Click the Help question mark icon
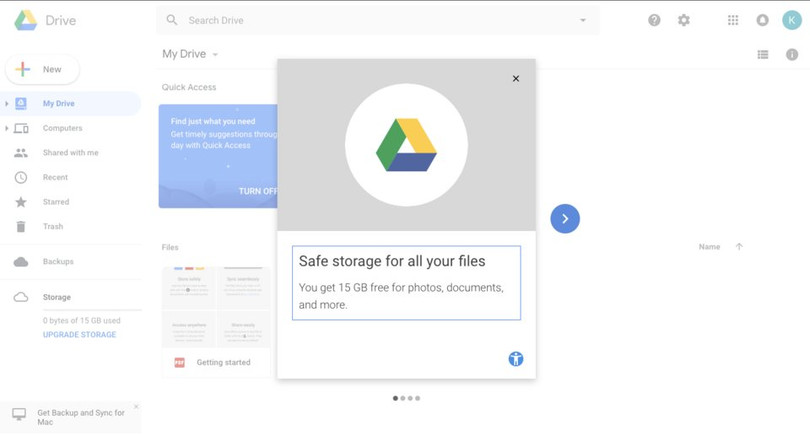The height and width of the screenshot is (435, 810). [654, 20]
